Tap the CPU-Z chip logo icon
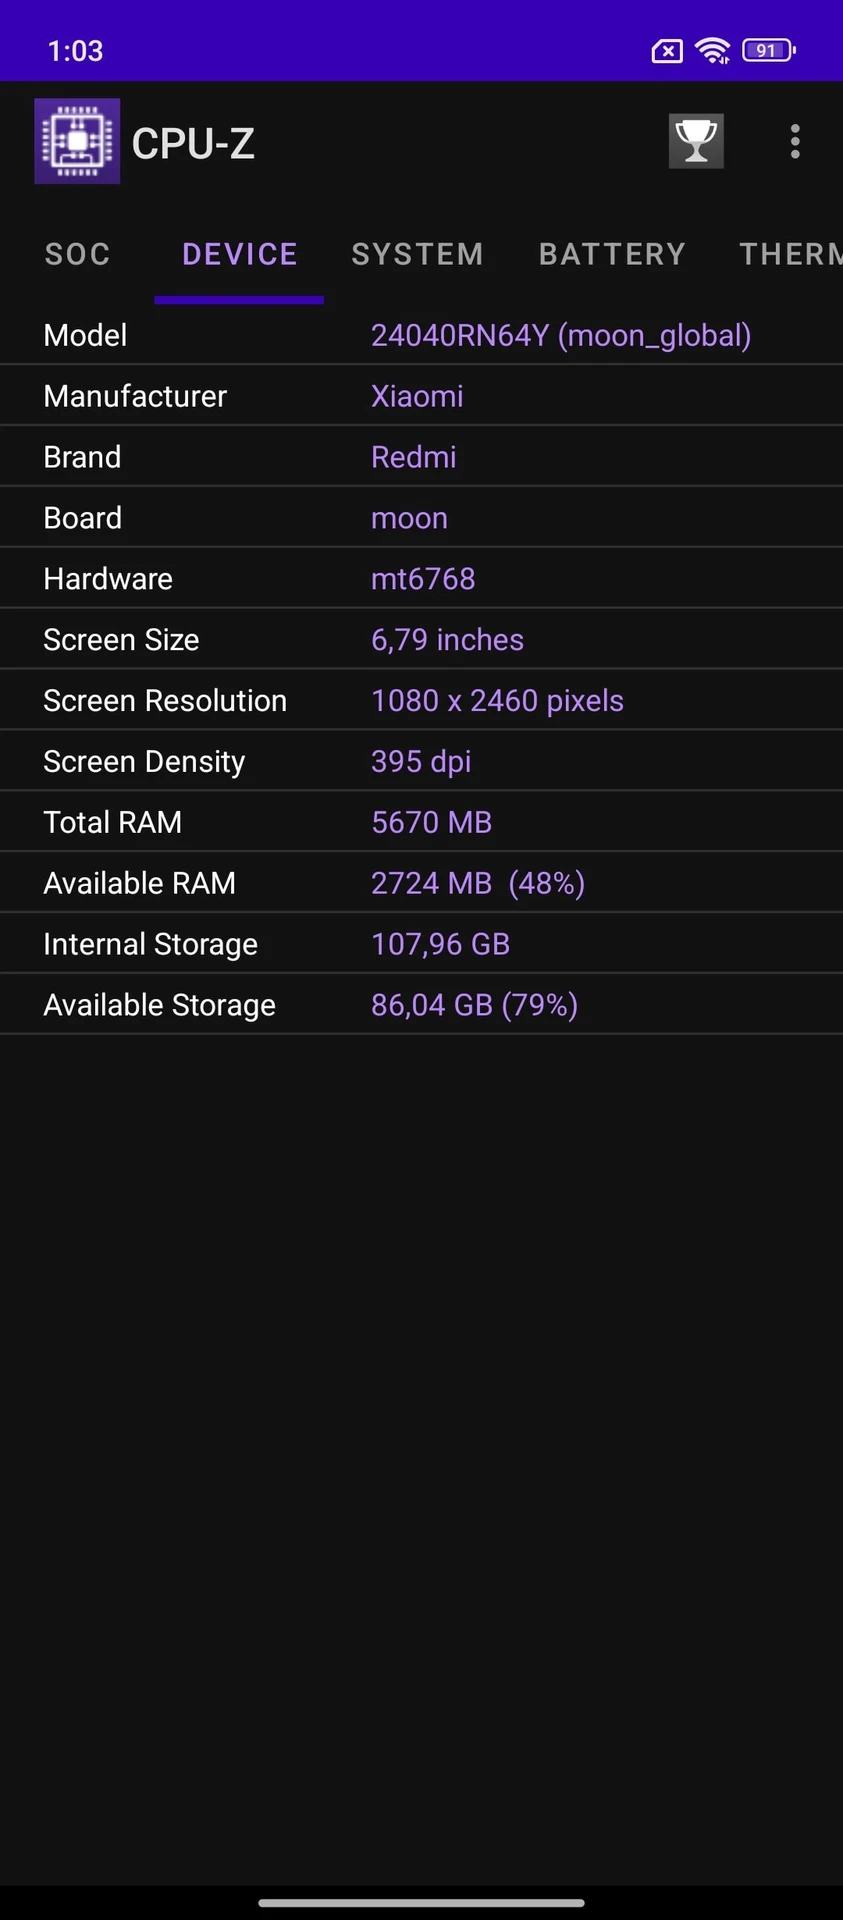The image size is (843, 1920). [x=76, y=140]
